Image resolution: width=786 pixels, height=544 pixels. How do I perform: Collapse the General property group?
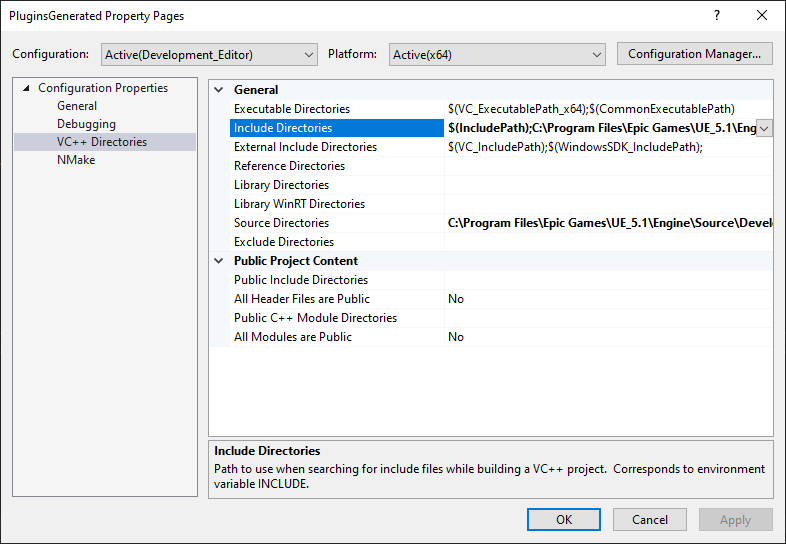point(219,90)
